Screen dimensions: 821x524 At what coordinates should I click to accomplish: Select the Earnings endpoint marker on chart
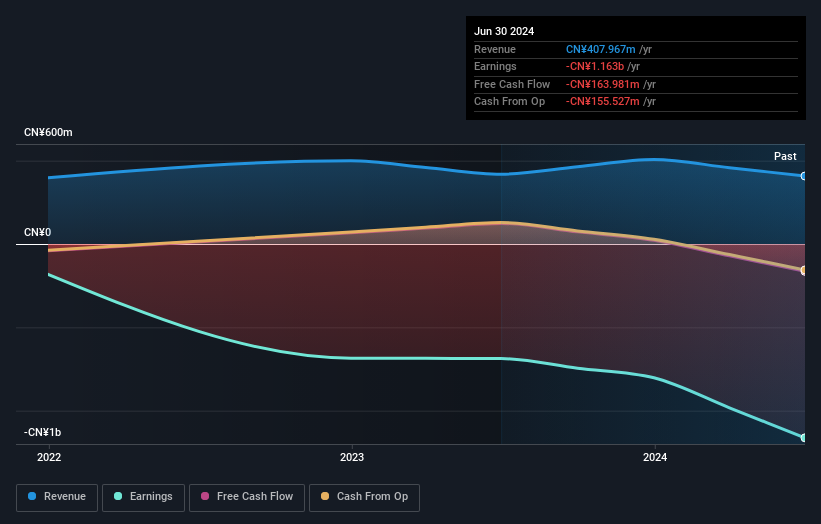pyautogui.click(x=804, y=438)
